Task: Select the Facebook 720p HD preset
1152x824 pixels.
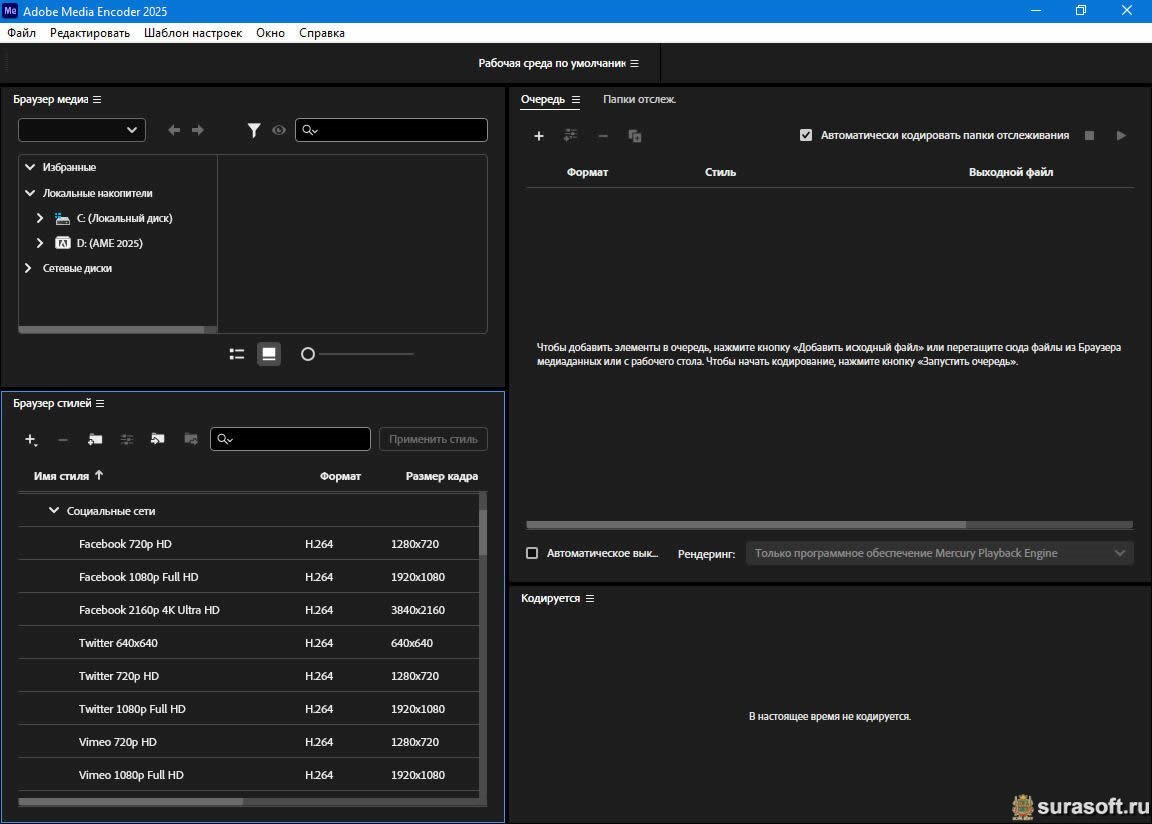Action: point(248,543)
